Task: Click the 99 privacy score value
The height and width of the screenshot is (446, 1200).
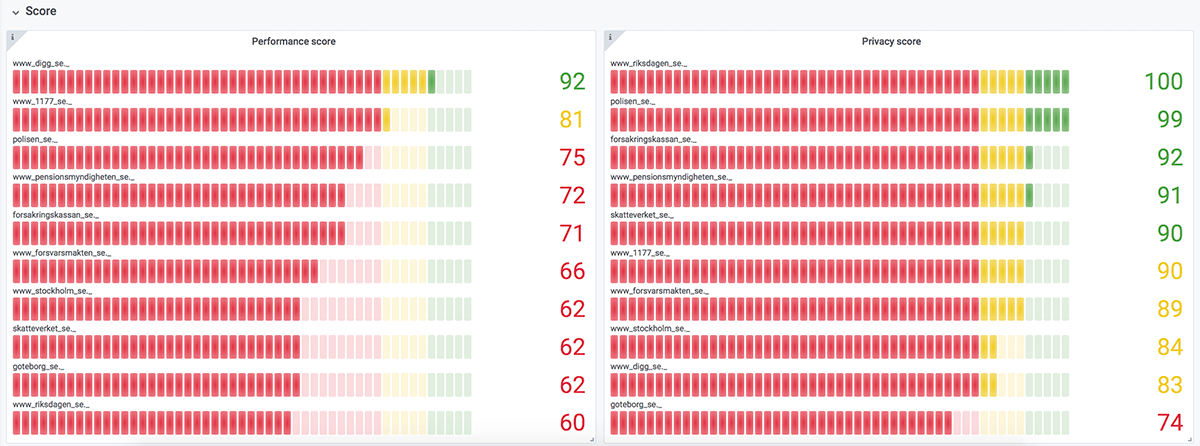Action: click(x=1170, y=120)
